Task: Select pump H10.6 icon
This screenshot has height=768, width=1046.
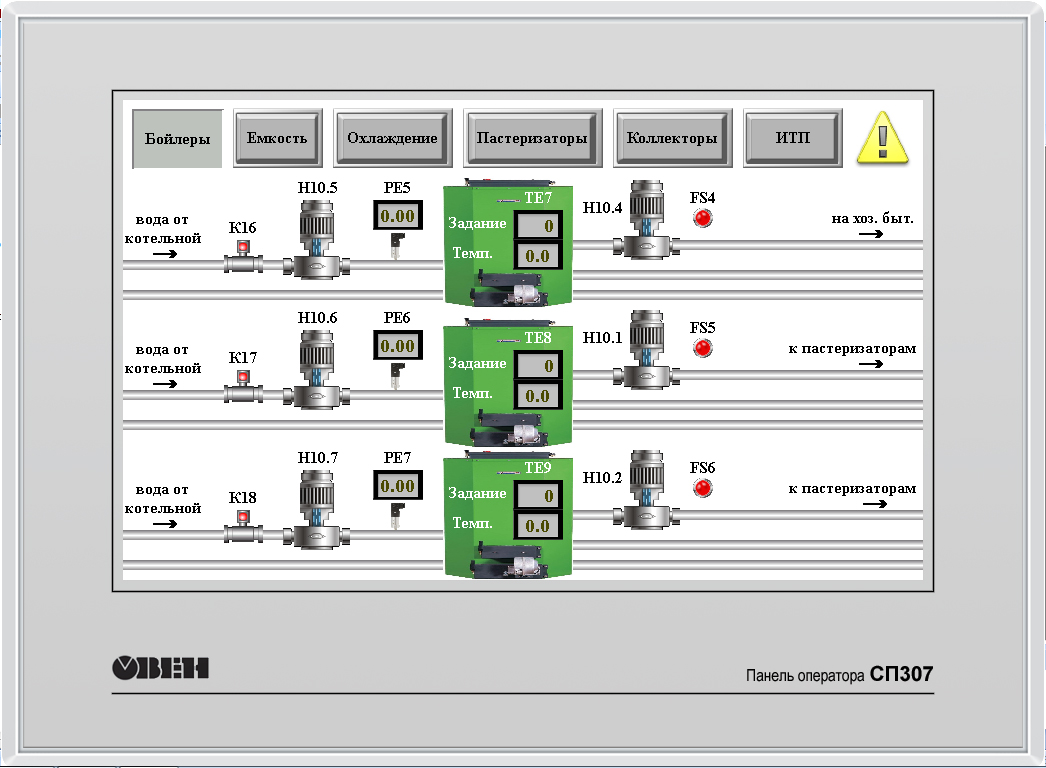Action: 317,370
